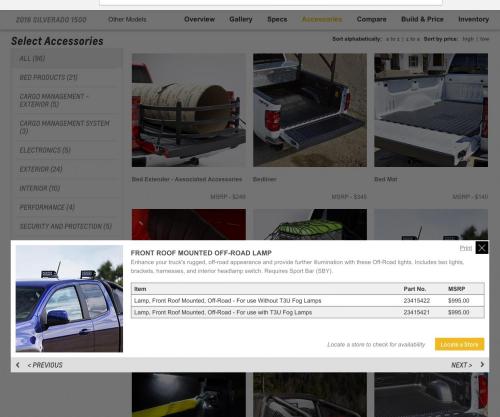
Task: Select the Electronics category
Action: point(45,150)
